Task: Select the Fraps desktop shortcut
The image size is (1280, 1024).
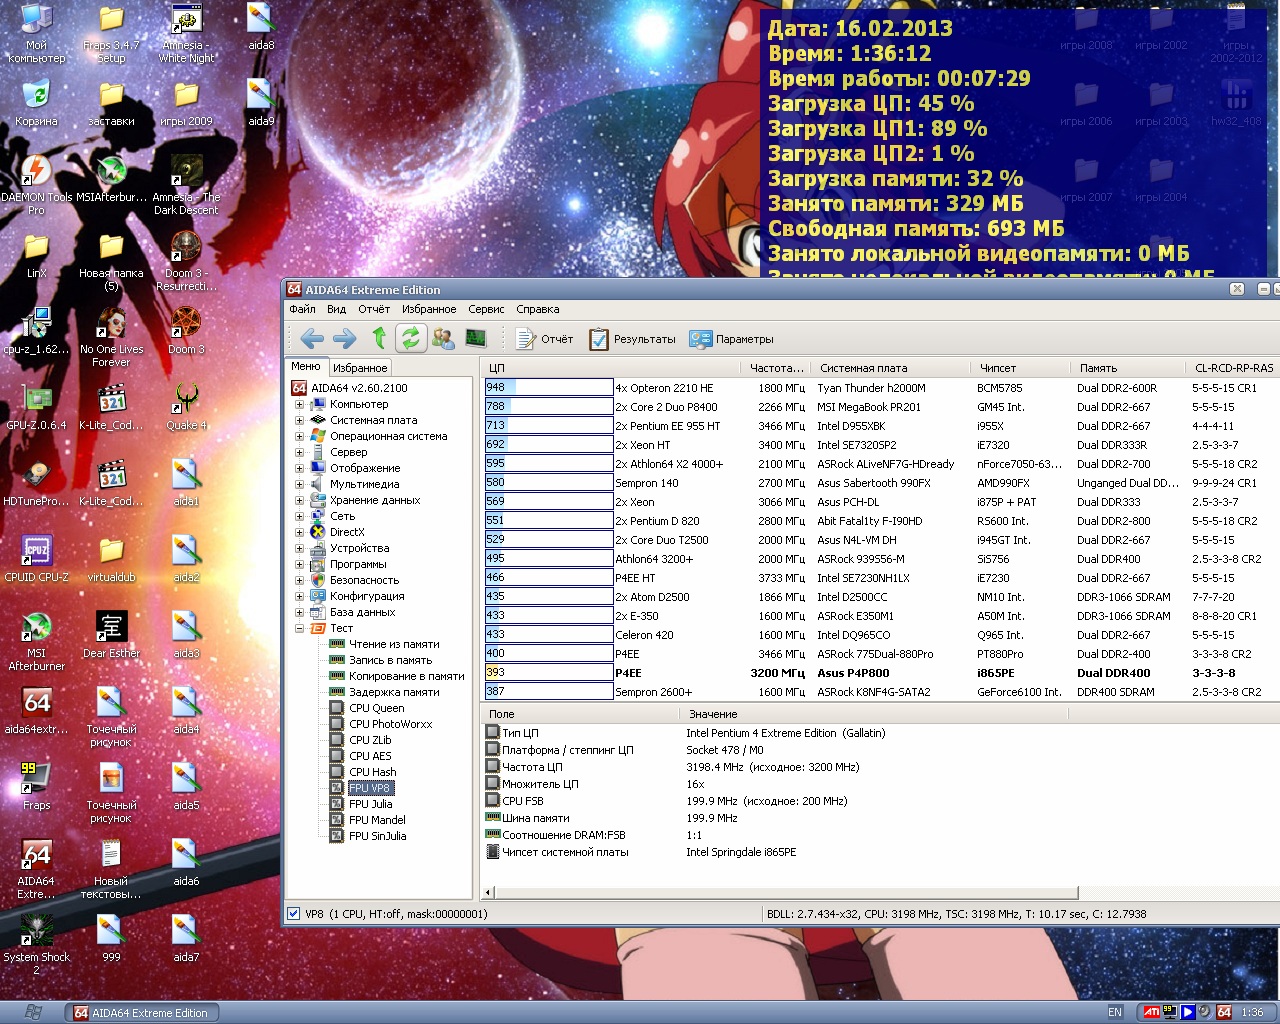Action: [x=36, y=787]
